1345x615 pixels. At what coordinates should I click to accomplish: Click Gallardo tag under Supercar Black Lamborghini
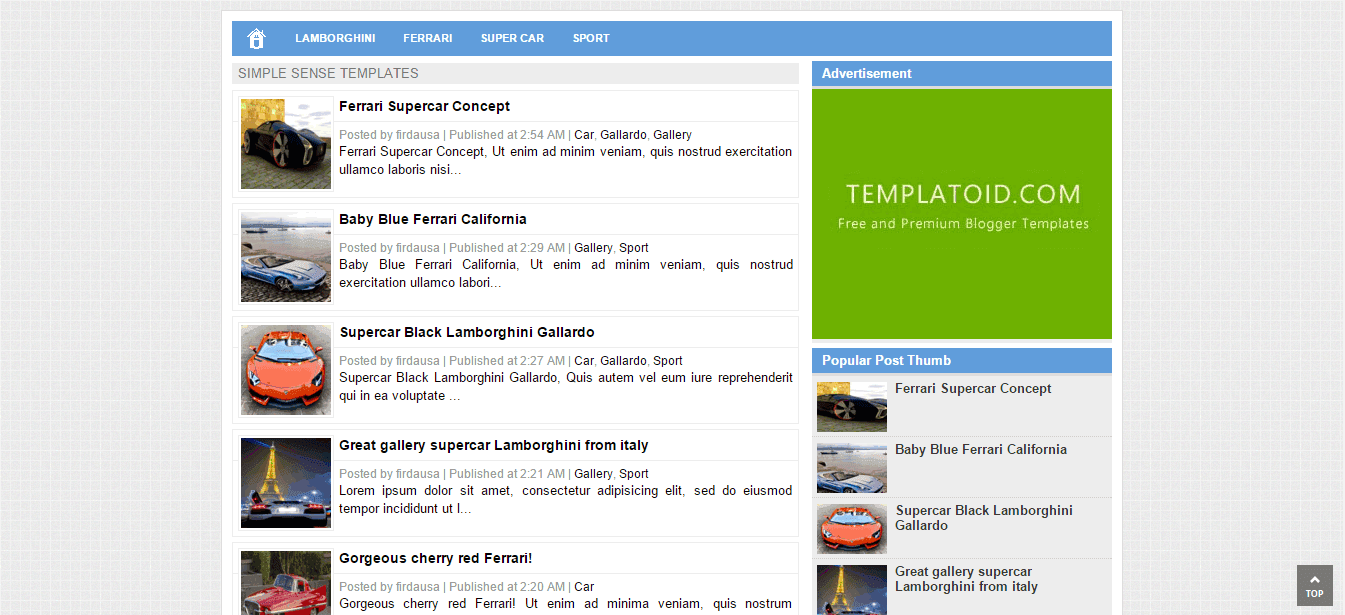623,361
